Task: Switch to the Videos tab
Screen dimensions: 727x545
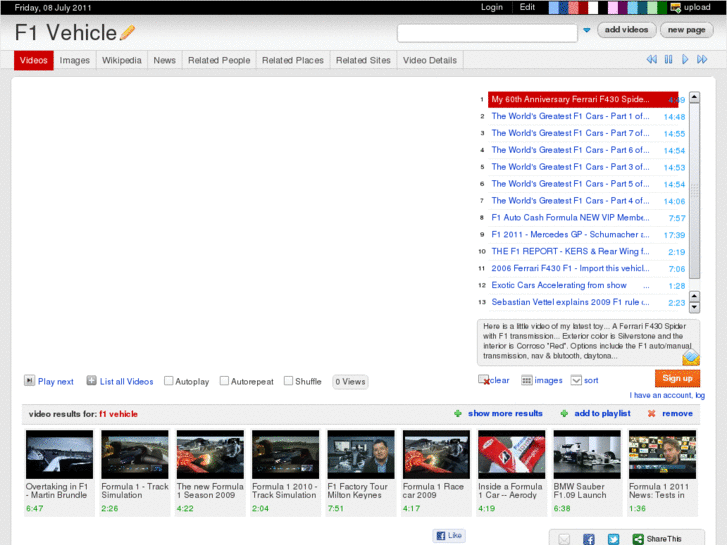Action: point(33,60)
